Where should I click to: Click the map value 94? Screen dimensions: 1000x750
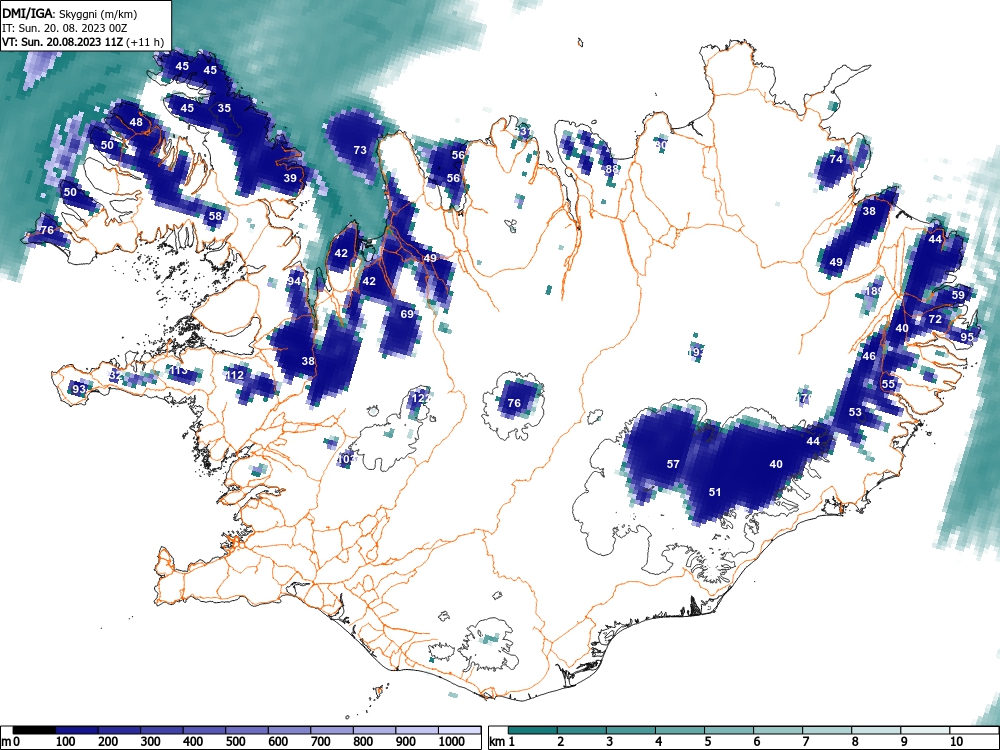294,281
